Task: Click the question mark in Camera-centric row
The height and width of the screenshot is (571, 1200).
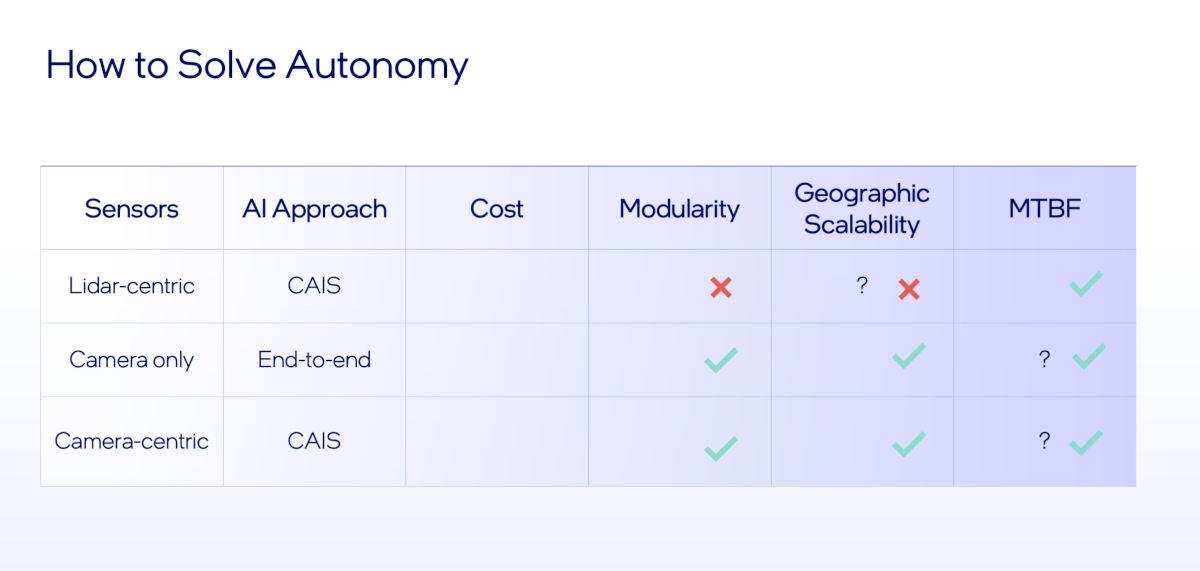Action: tap(1044, 441)
